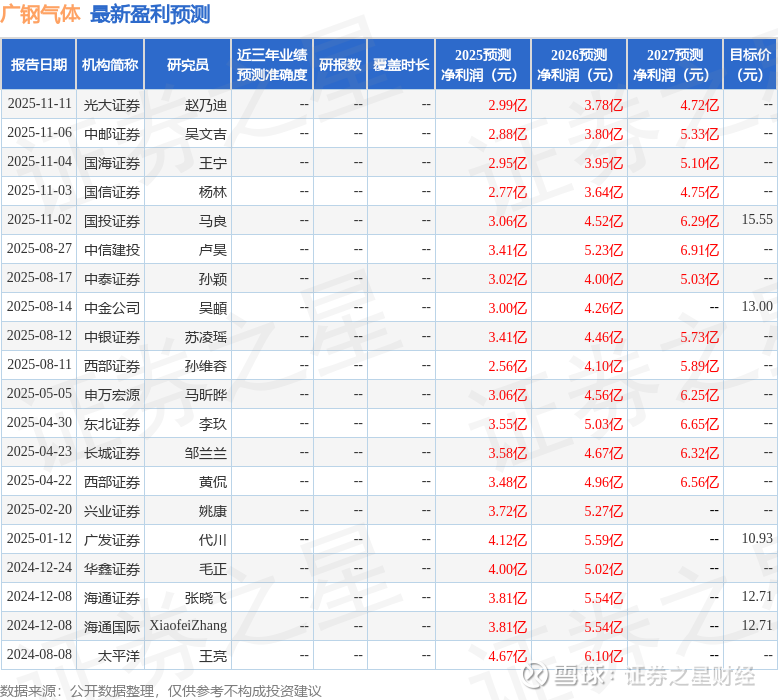Viewport: 778px width, 700px height.
Task: Select the 覆盖时长 column header
Action: pyautogui.click(x=401, y=64)
